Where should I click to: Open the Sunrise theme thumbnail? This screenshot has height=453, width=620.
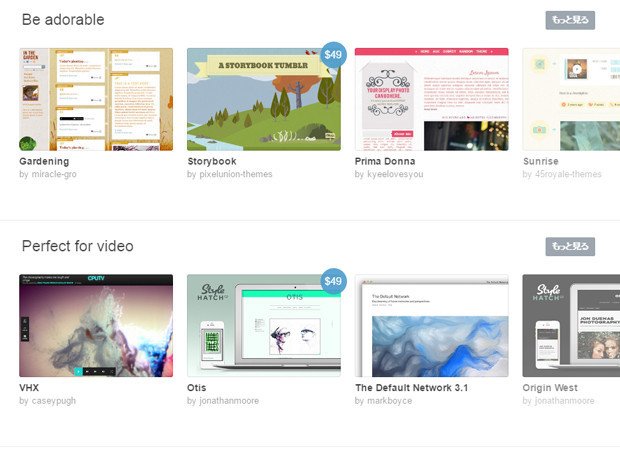[x=571, y=99]
